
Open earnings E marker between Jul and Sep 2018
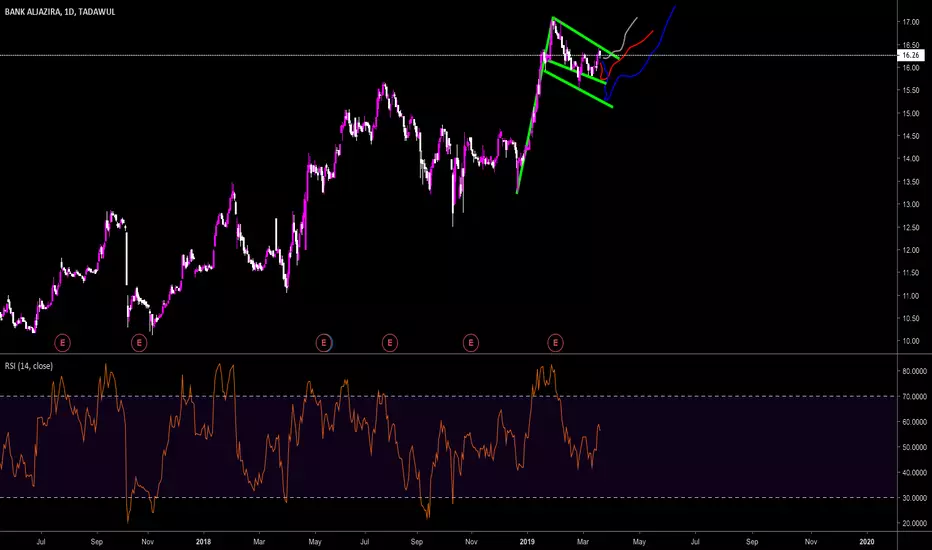390,343
